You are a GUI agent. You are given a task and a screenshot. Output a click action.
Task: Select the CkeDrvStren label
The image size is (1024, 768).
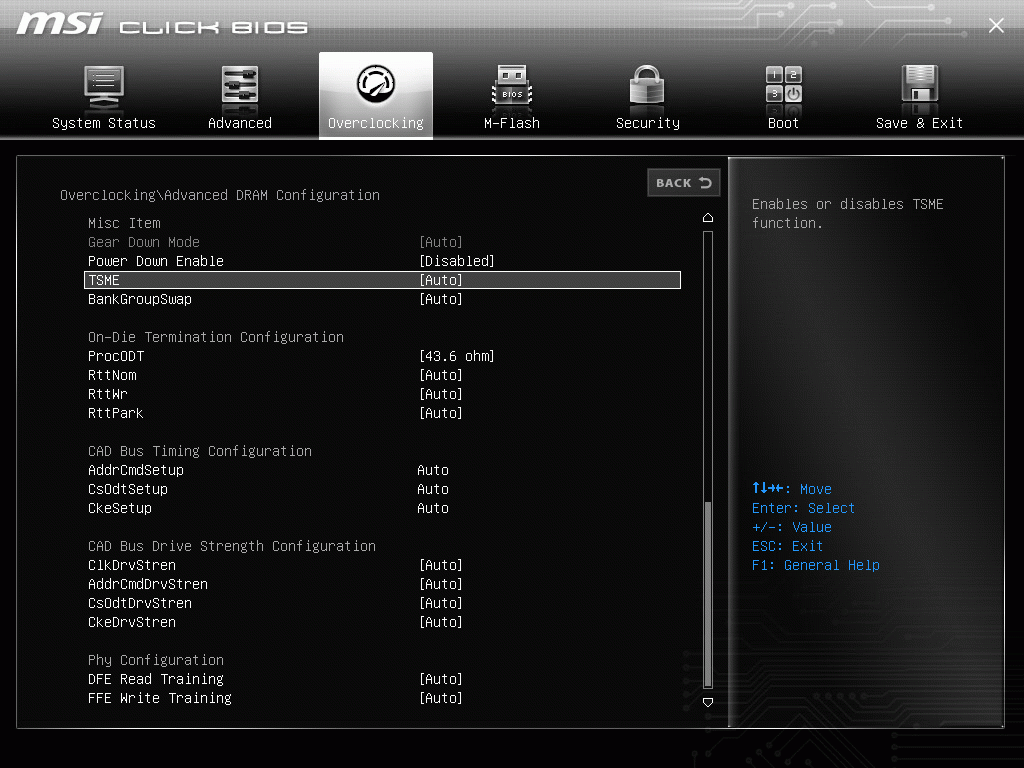132,622
